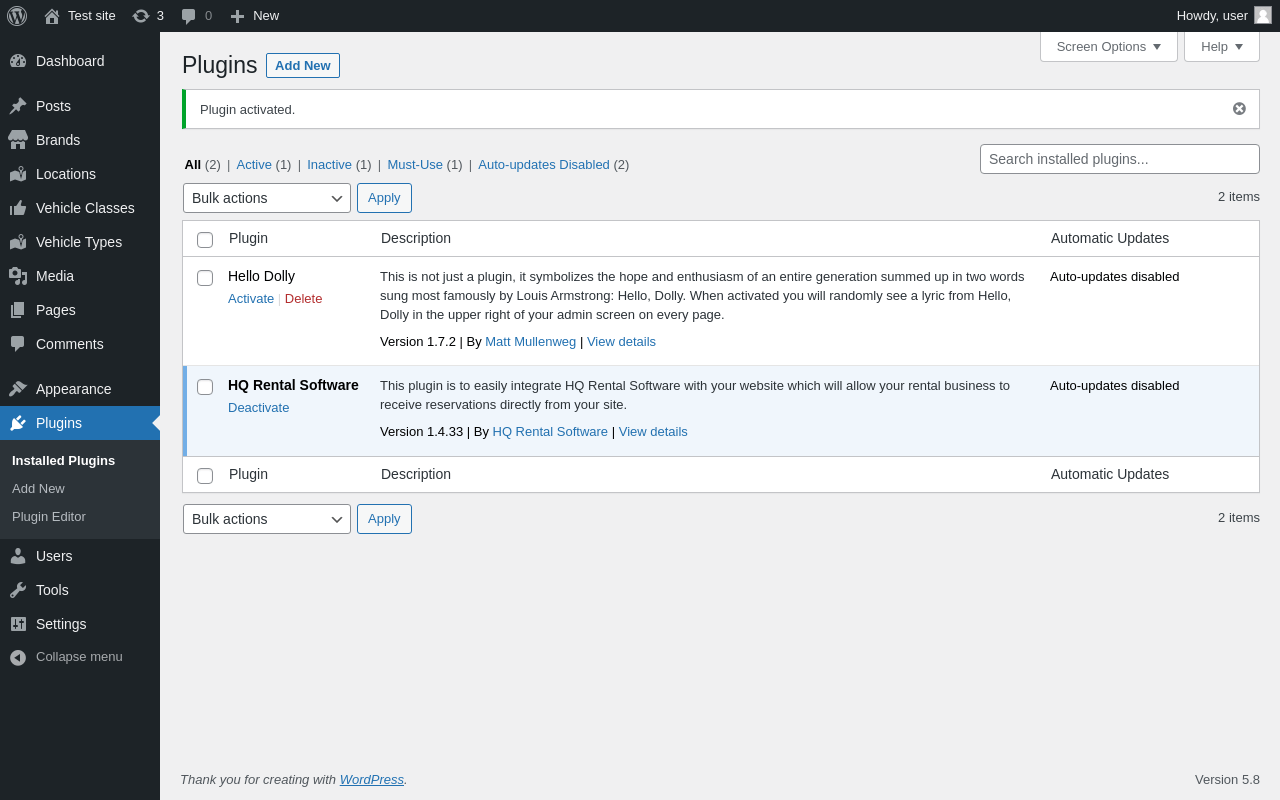Screen dimensions: 1280x800
Task: Click the Media icon in sidebar
Action: pyautogui.click(x=18, y=276)
